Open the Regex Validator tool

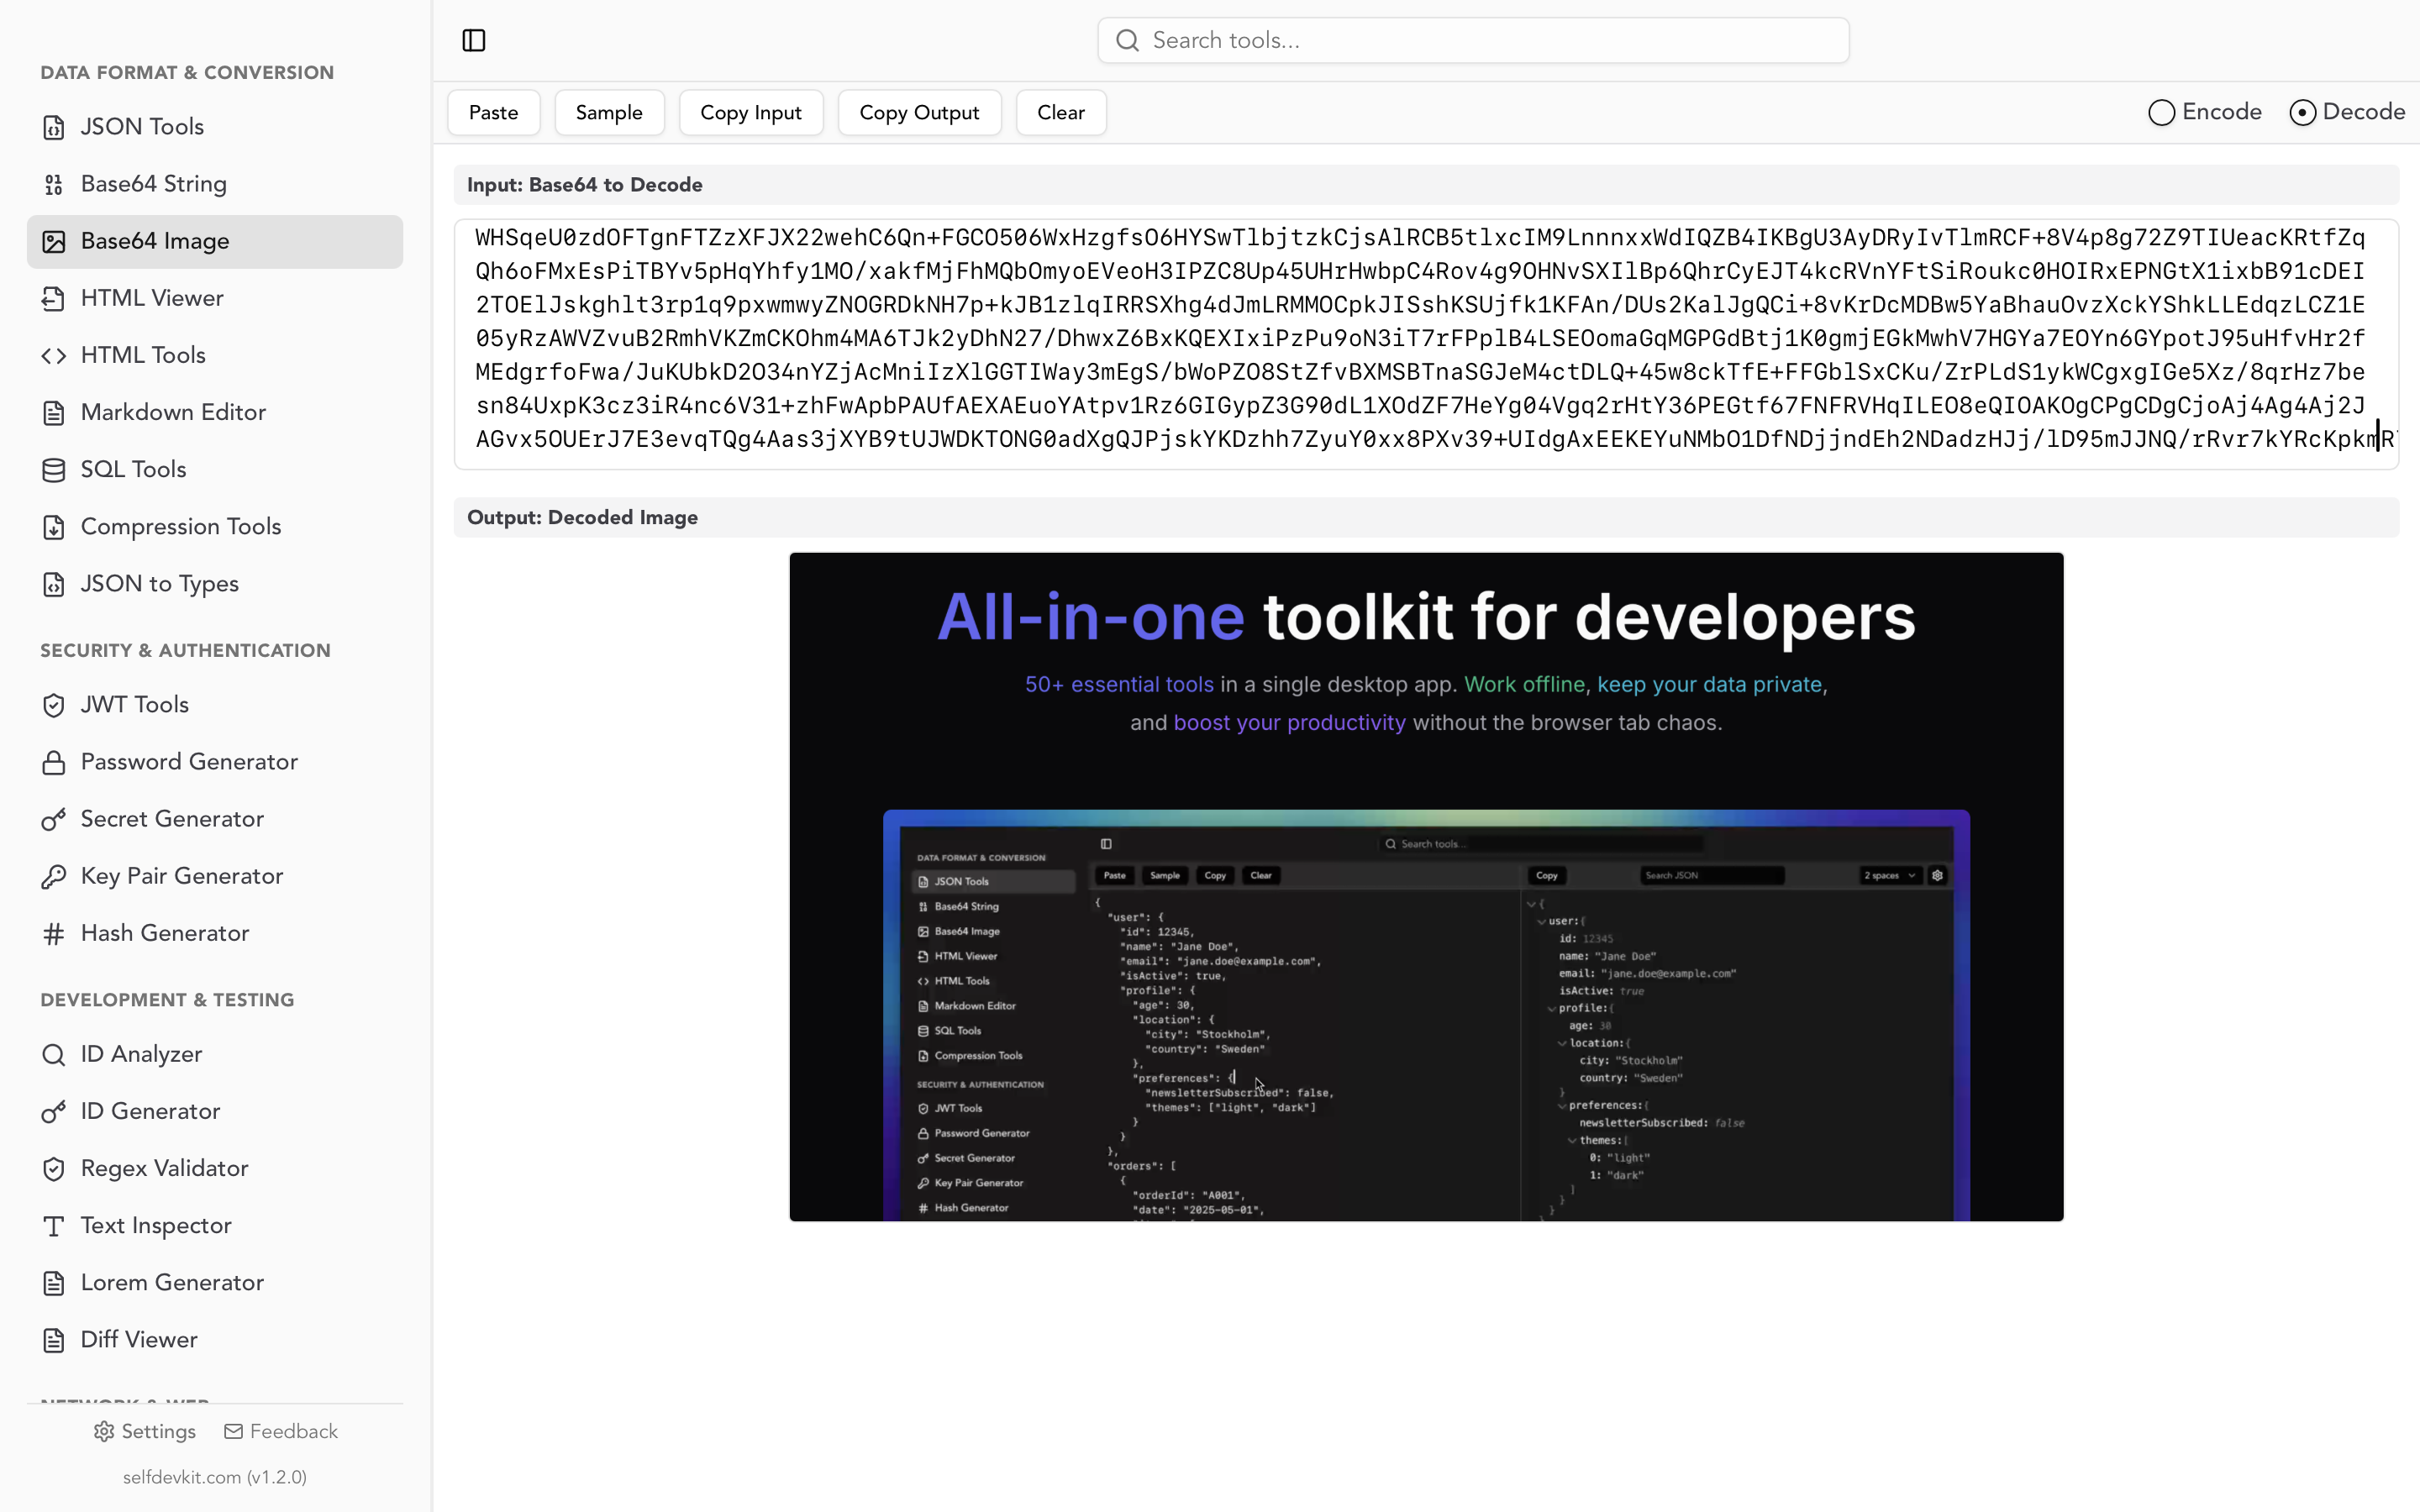click(x=164, y=1168)
